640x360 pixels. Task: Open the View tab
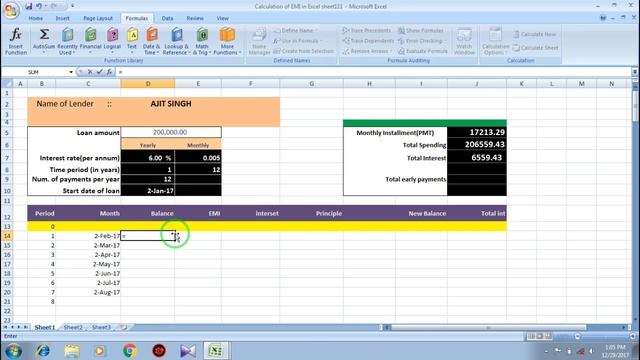click(x=223, y=18)
